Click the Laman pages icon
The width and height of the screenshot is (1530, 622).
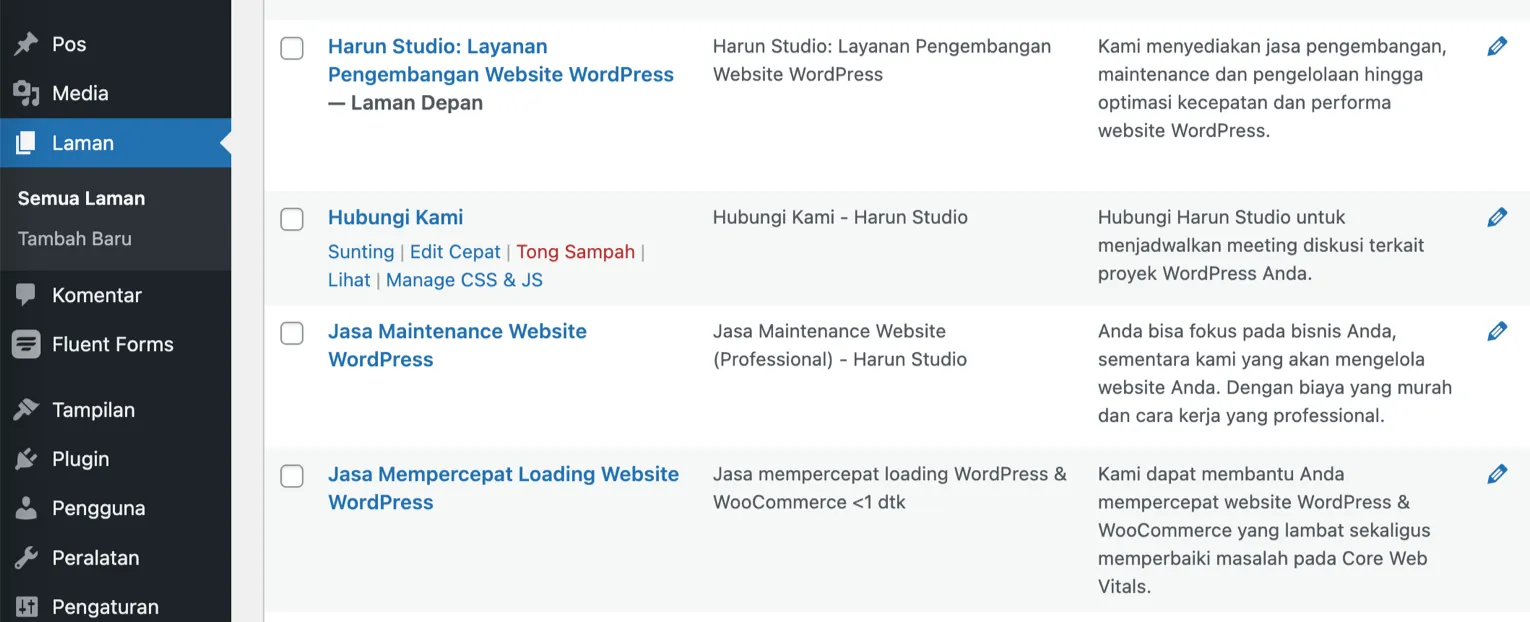point(26,143)
